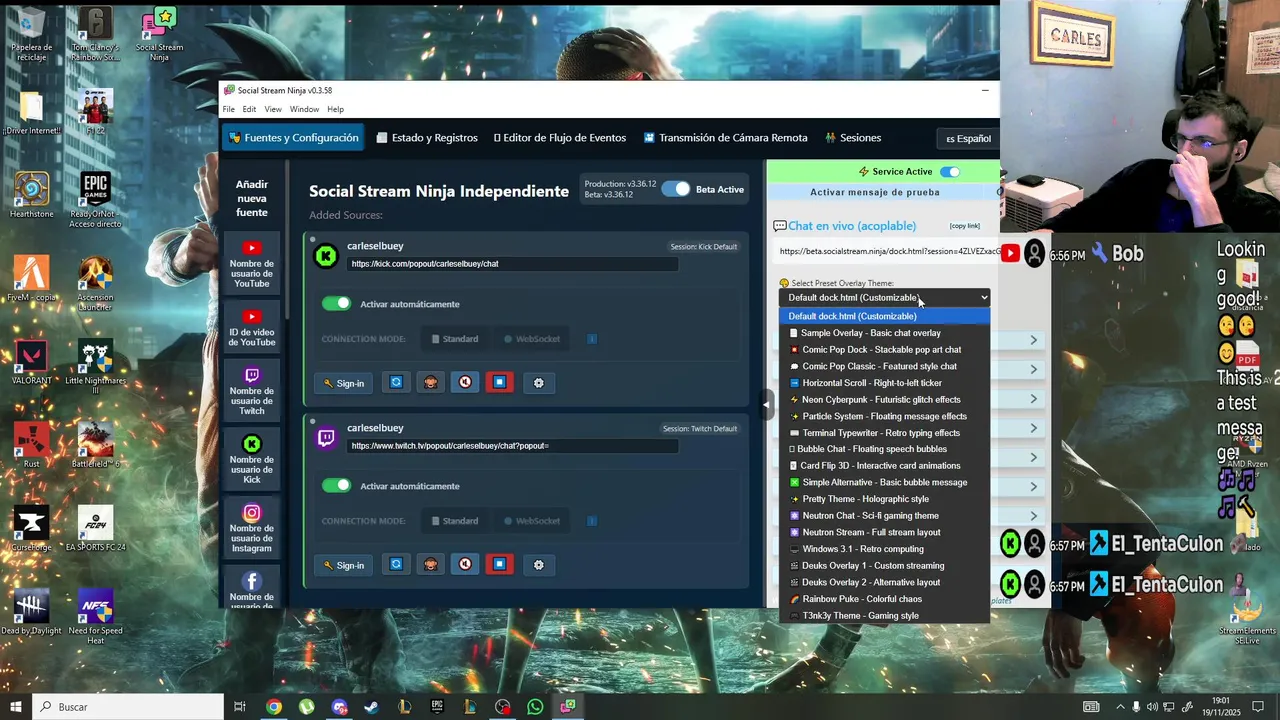Image resolution: width=1280 pixels, height=720 pixels.
Task: Click the red stop icon on the Kick source
Action: 499,382
